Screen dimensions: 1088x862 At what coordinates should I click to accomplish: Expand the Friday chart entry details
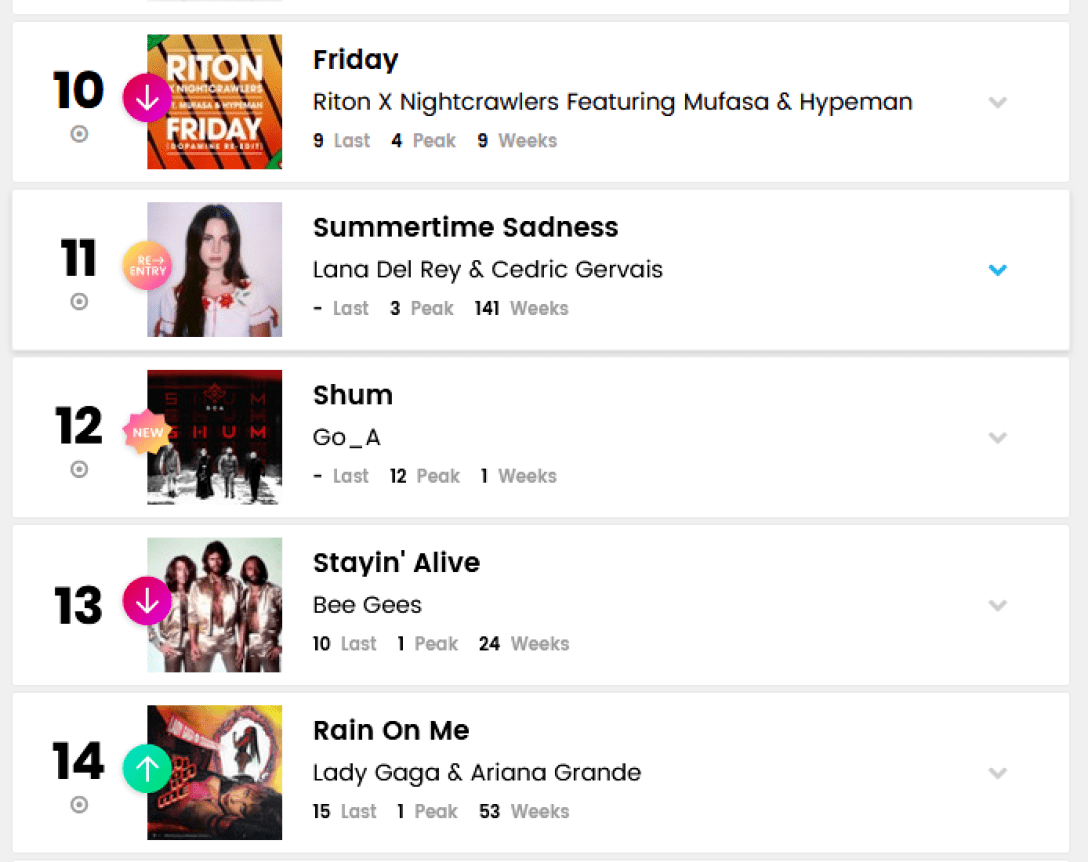(997, 102)
